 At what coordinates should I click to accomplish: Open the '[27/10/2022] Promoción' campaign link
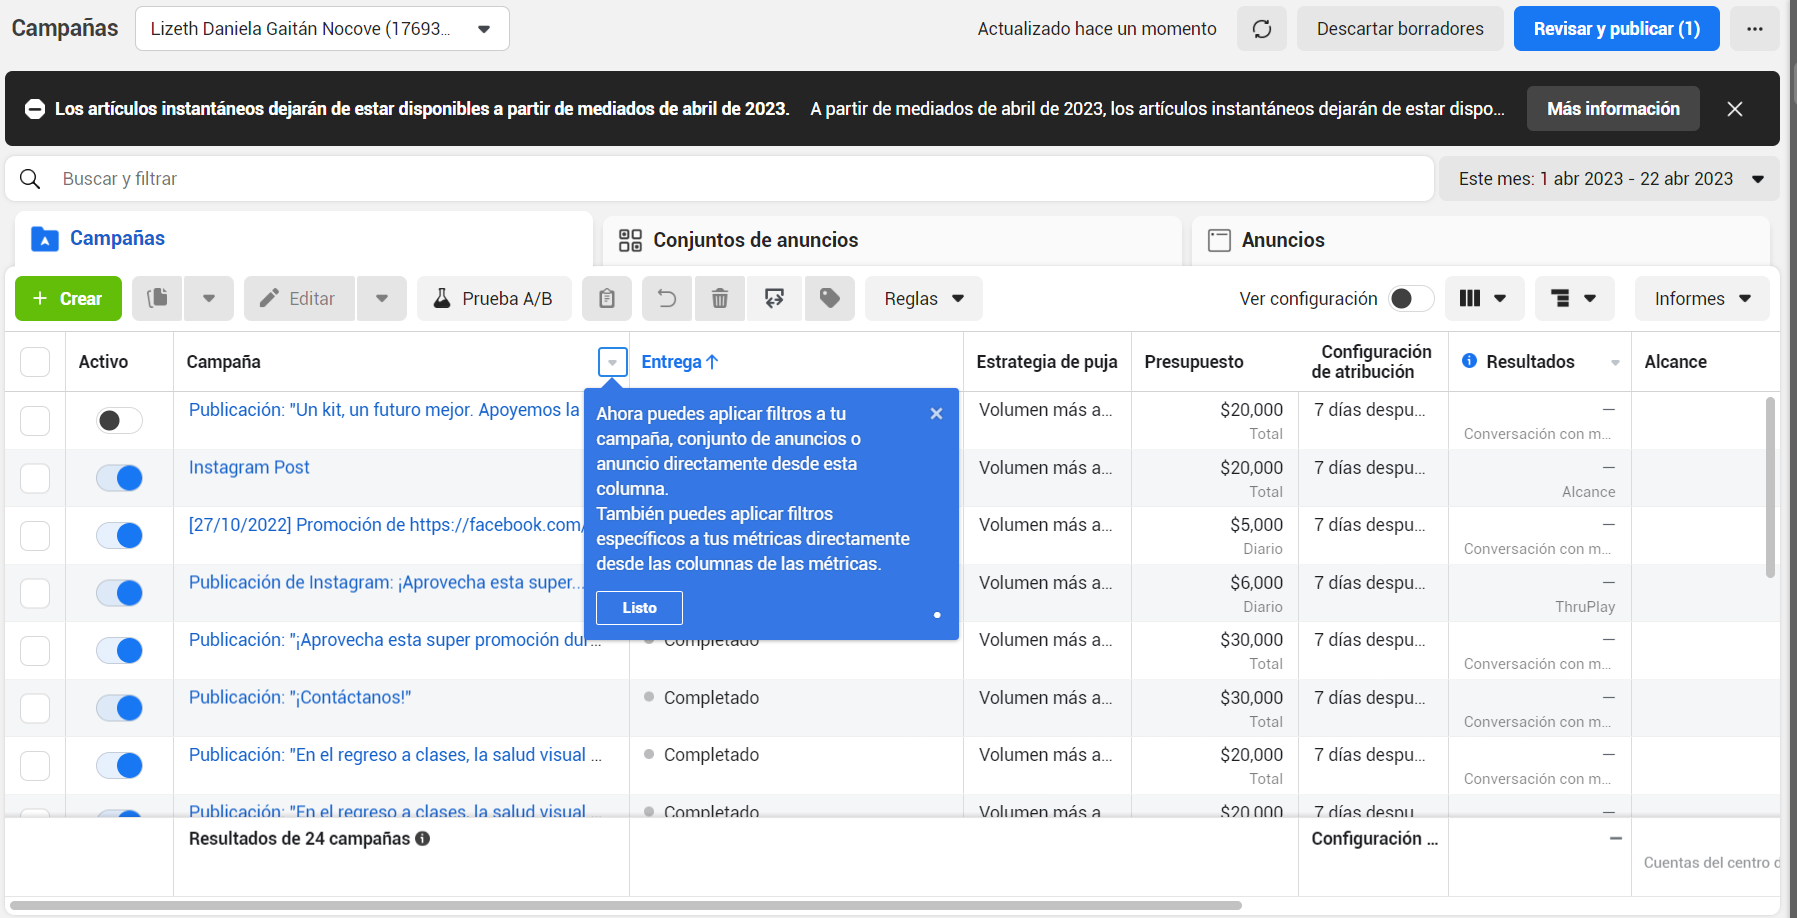click(x=386, y=525)
